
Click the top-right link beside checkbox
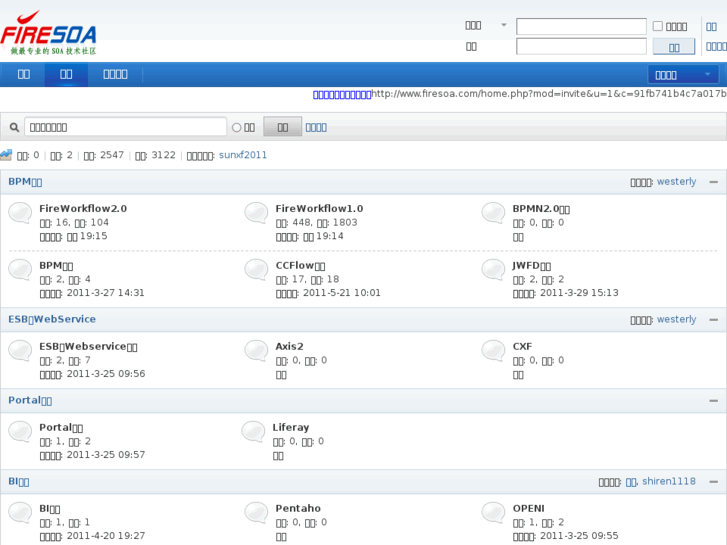(711, 26)
